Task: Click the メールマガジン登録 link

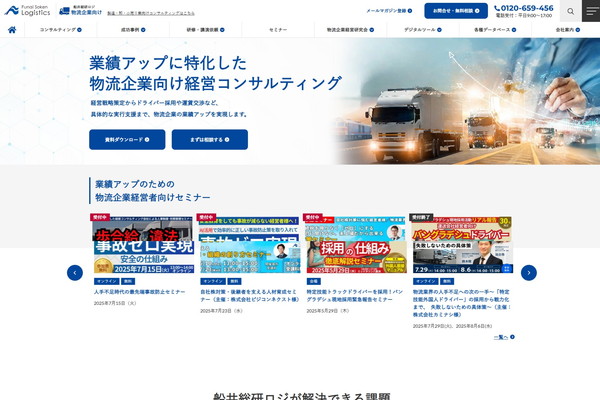Action: [x=389, y=11]
